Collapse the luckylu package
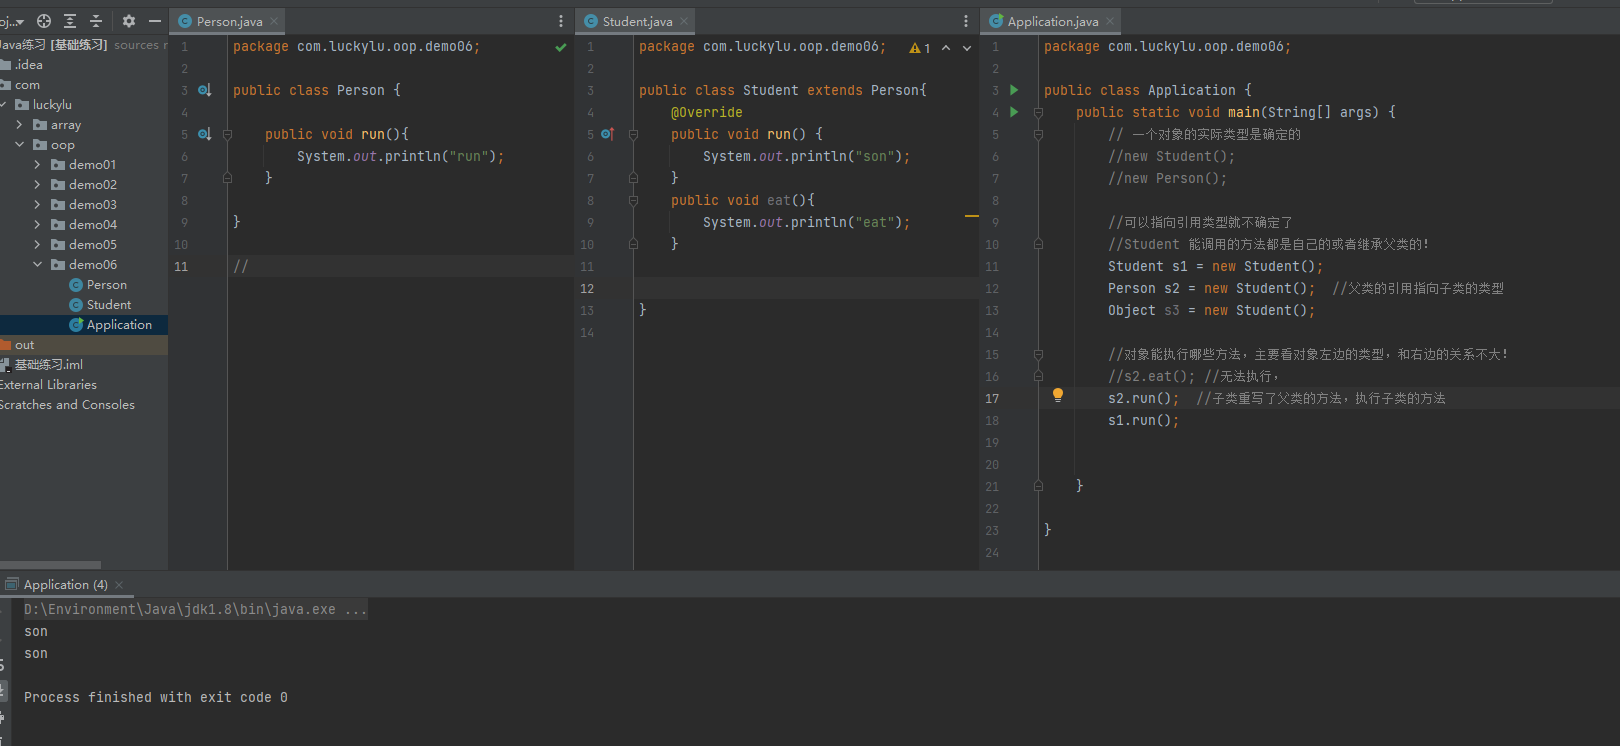Viewport: 1620px width, 746px height. tap(4, 105)
